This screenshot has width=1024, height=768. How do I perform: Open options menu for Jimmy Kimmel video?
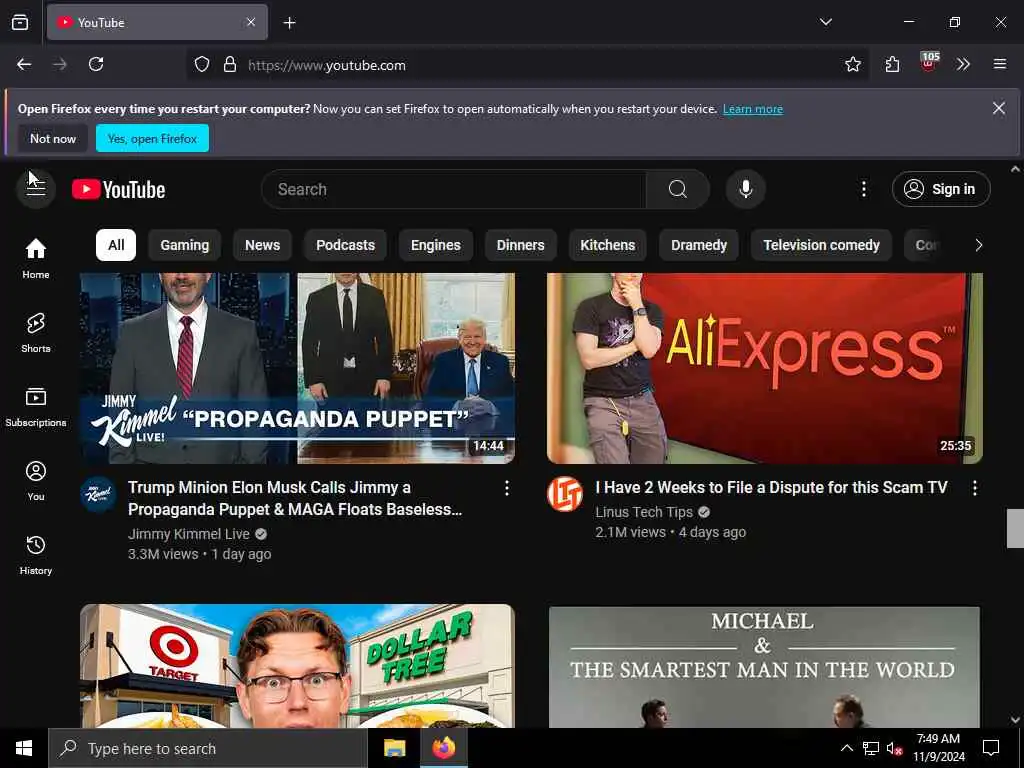(507, 488)
